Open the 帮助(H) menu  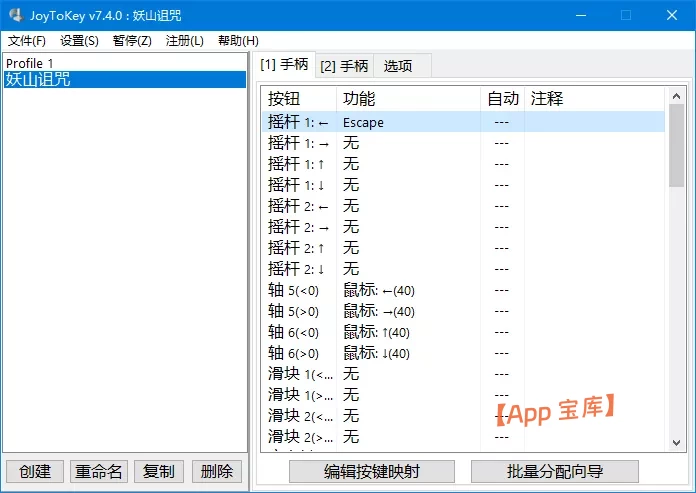(238, 41)
